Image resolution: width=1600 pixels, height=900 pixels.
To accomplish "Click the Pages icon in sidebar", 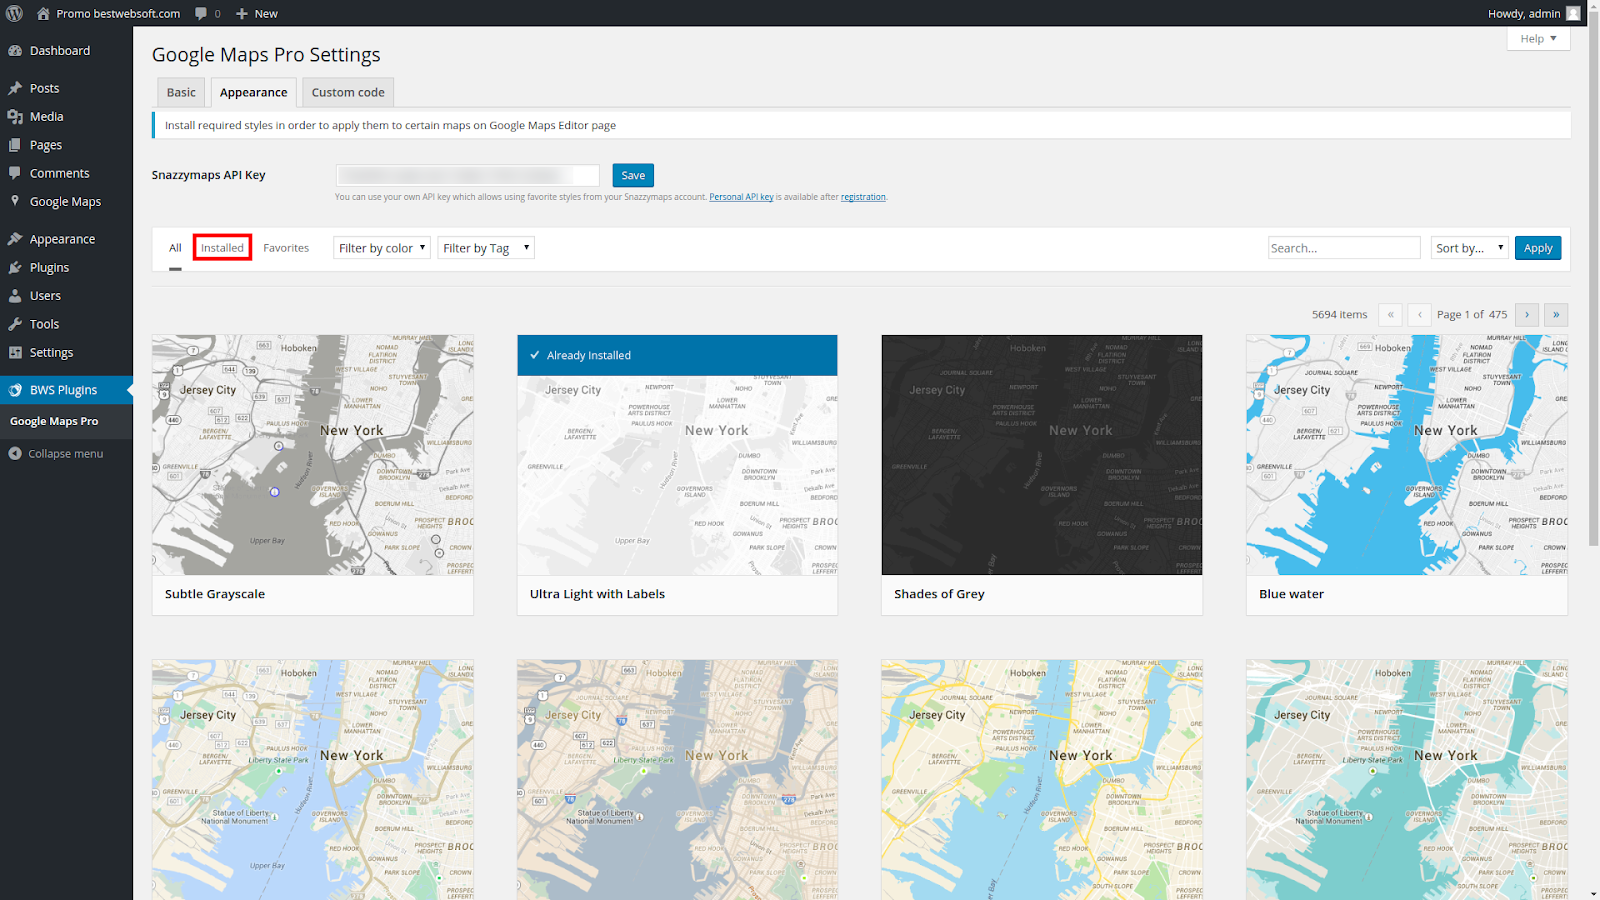I will point(15,145).
